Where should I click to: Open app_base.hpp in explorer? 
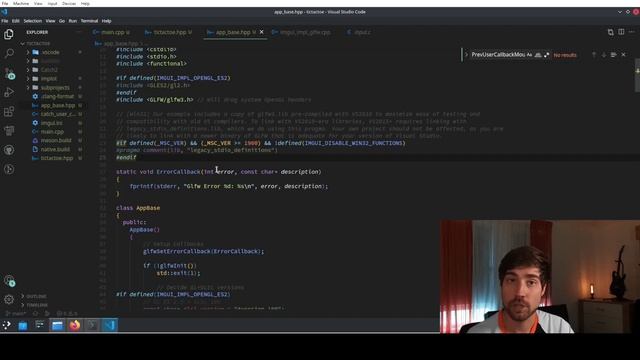pyautogui.click(x=58, y=105)
